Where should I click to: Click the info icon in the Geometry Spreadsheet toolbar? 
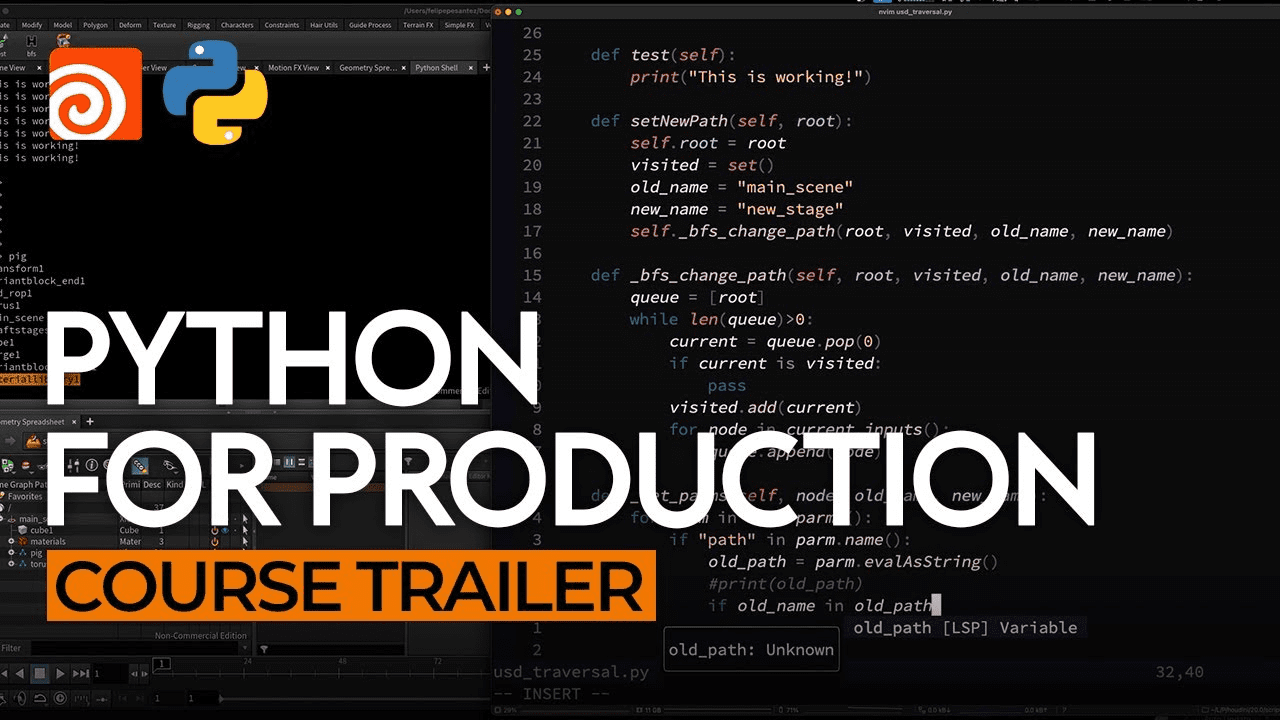click(x=91, y=464)
